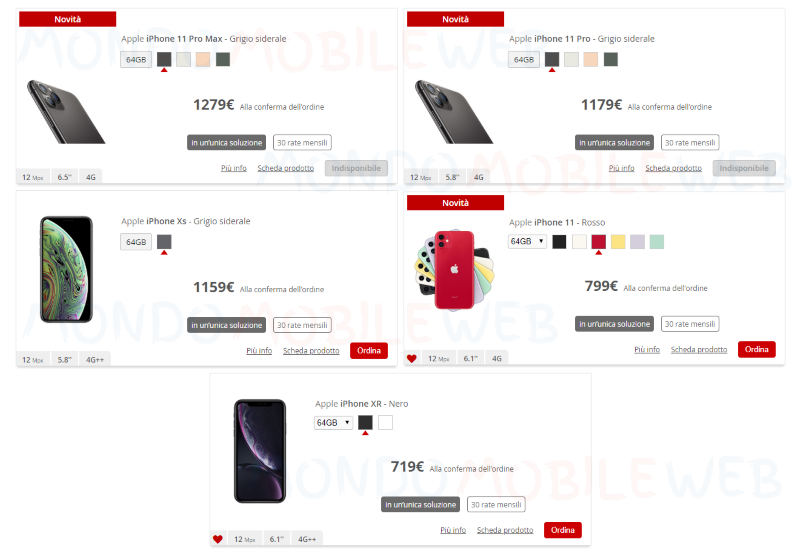The width and height of the screenshot is (800, 559).
Task: Select 30 rate mensili for iPhone 11 Pro Max
Action: pyautogui.click(x=302, y=143)
